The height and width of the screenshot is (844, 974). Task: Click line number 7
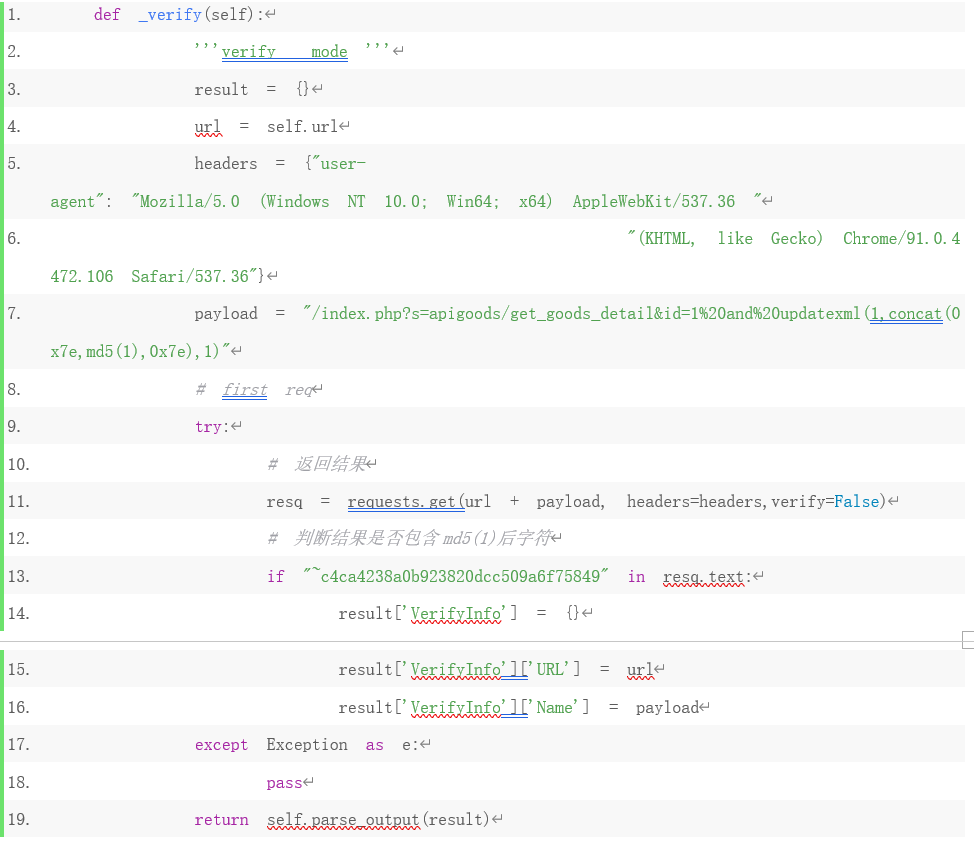click(14, 313)
